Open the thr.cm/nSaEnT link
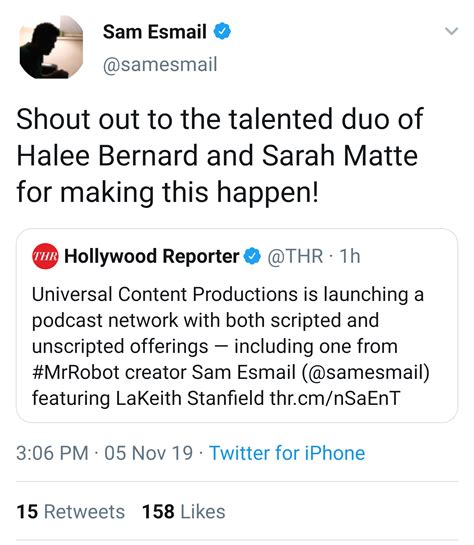Viewport: 474px width, 545px height. (335, 398)
